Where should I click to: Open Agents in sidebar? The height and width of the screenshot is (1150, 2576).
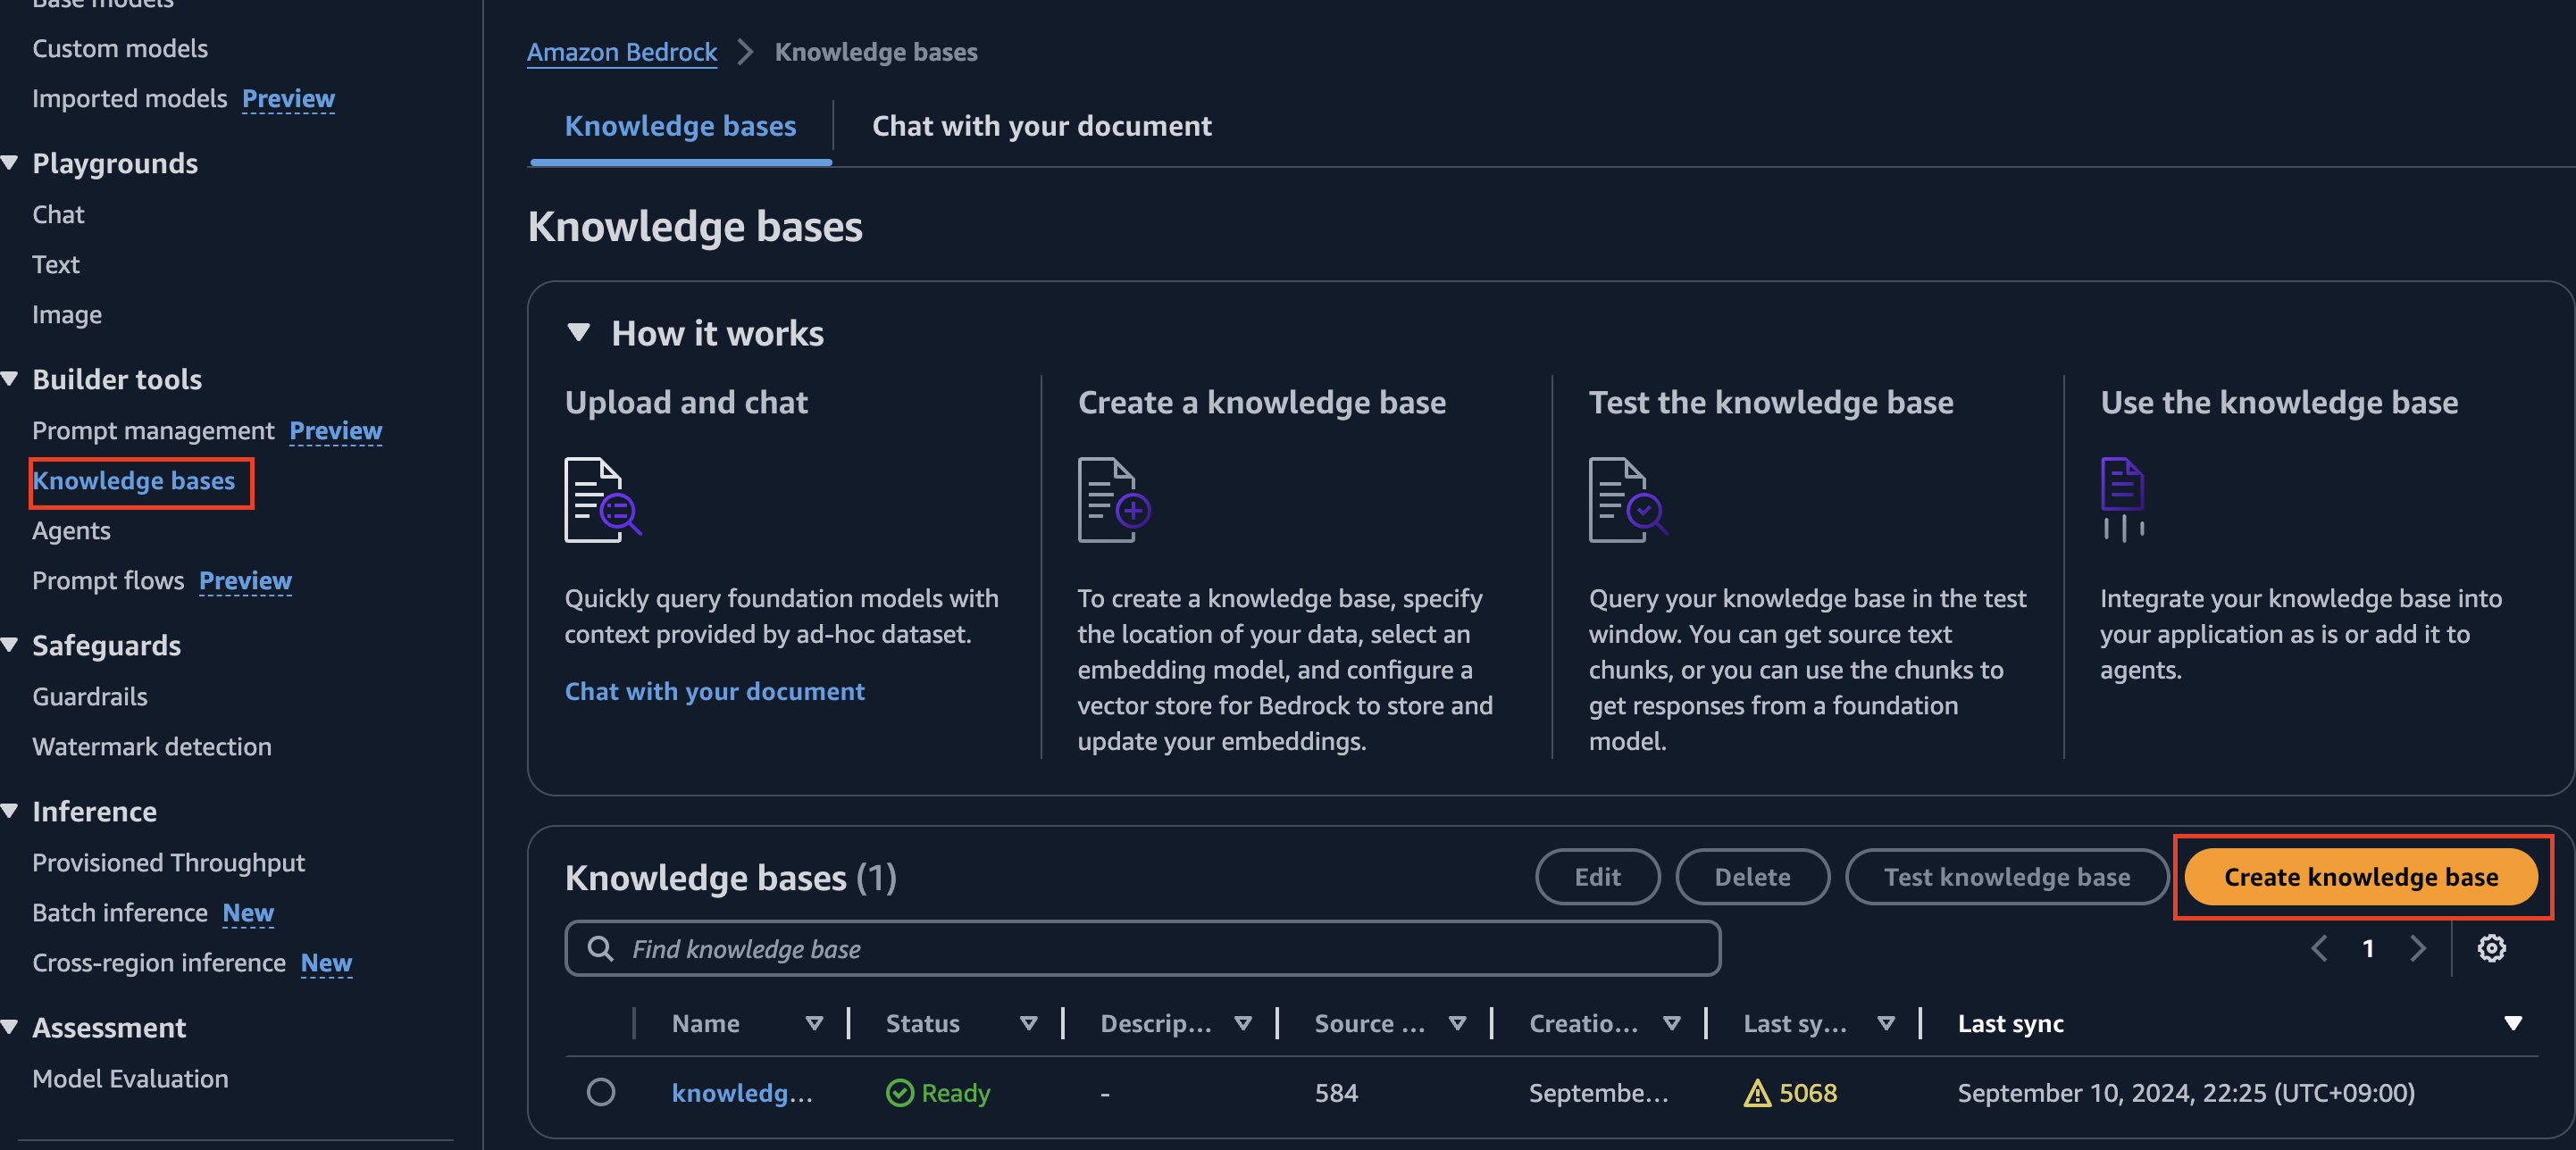pyautogui.click(x=71, y=530)
